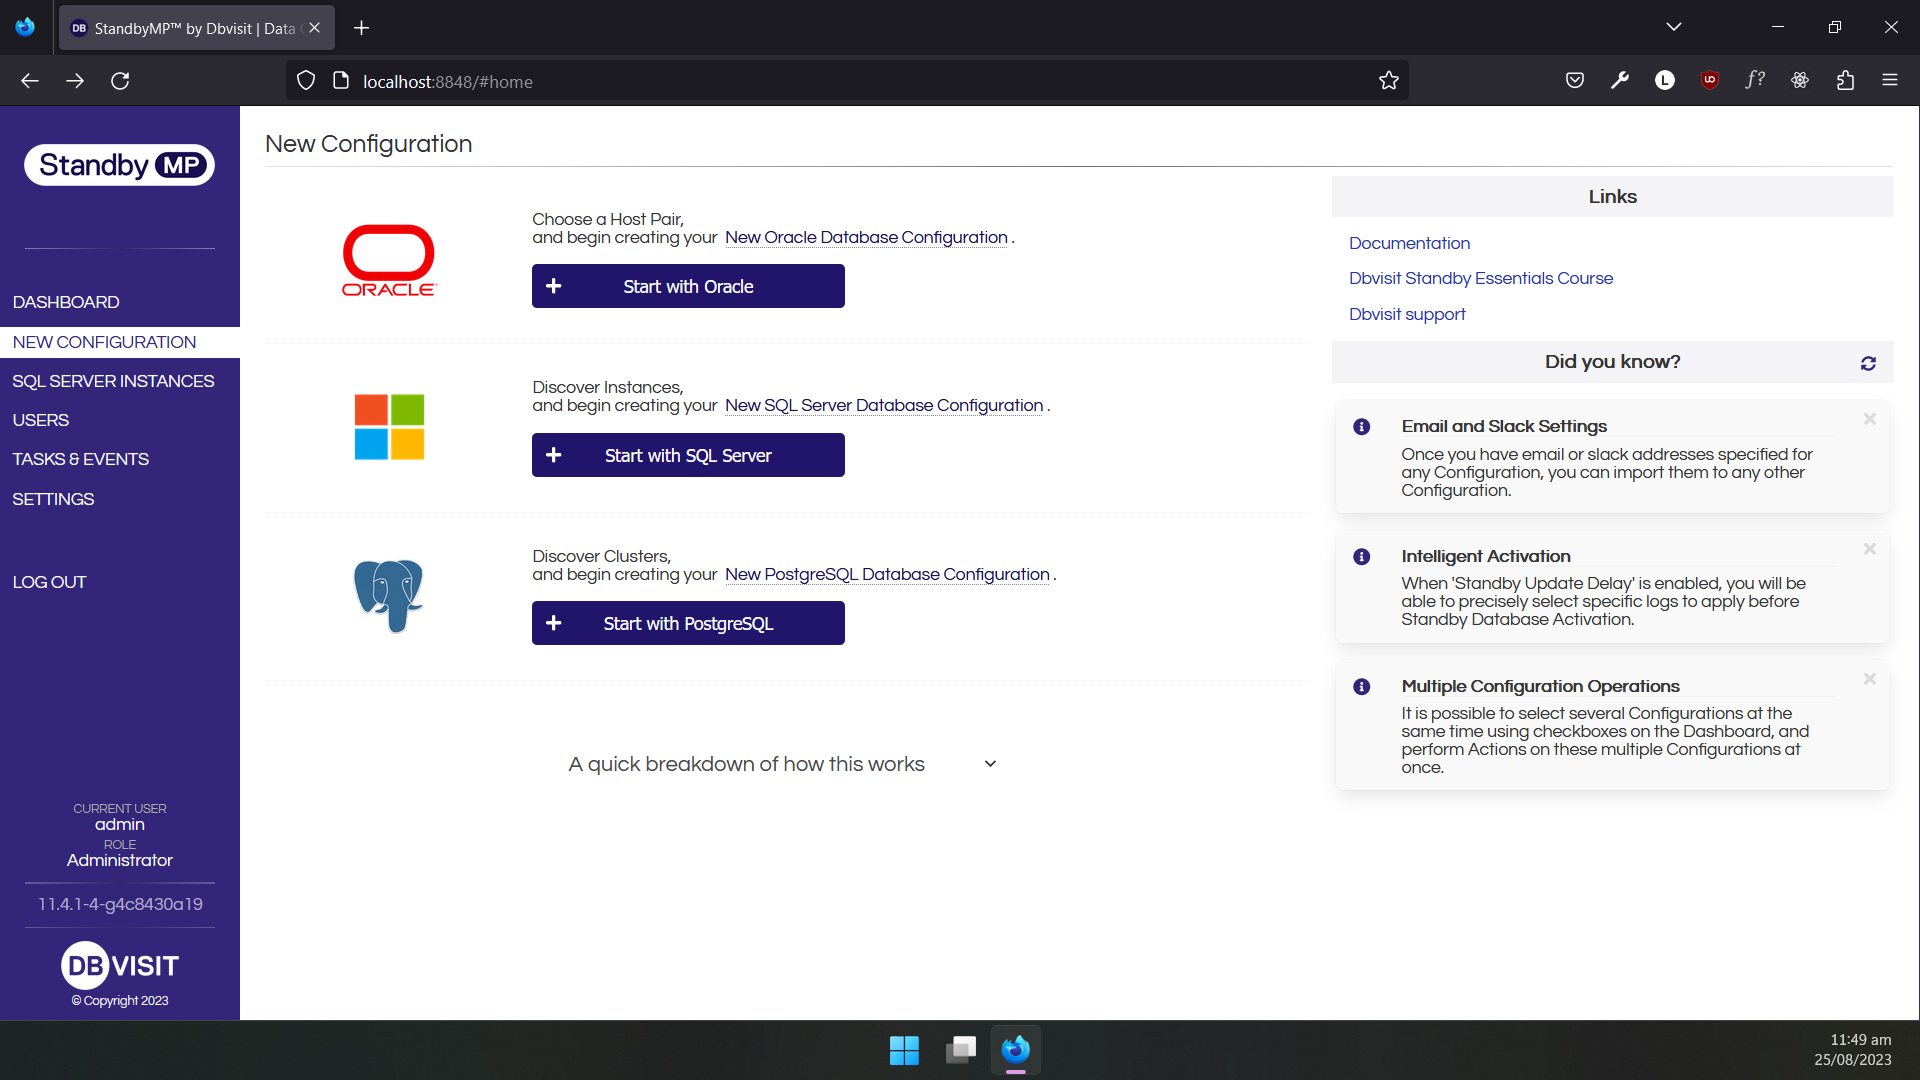Open the Firefox hamburger application menu
1920x1080 pixels.
pos(1889,80)
